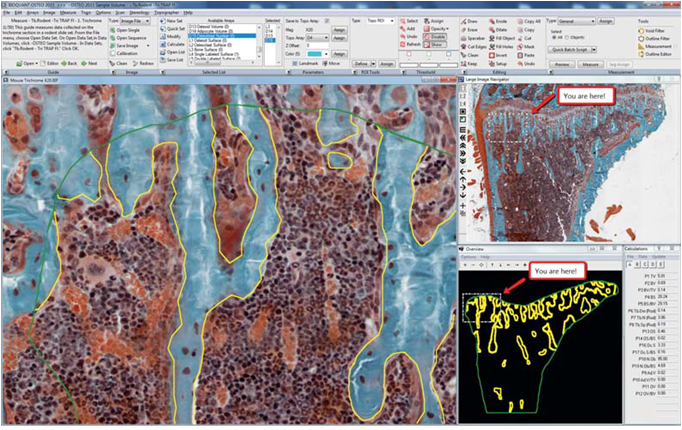Select the Draw editing tool
This screenshot has width=682, height=430.
(463, 20)
